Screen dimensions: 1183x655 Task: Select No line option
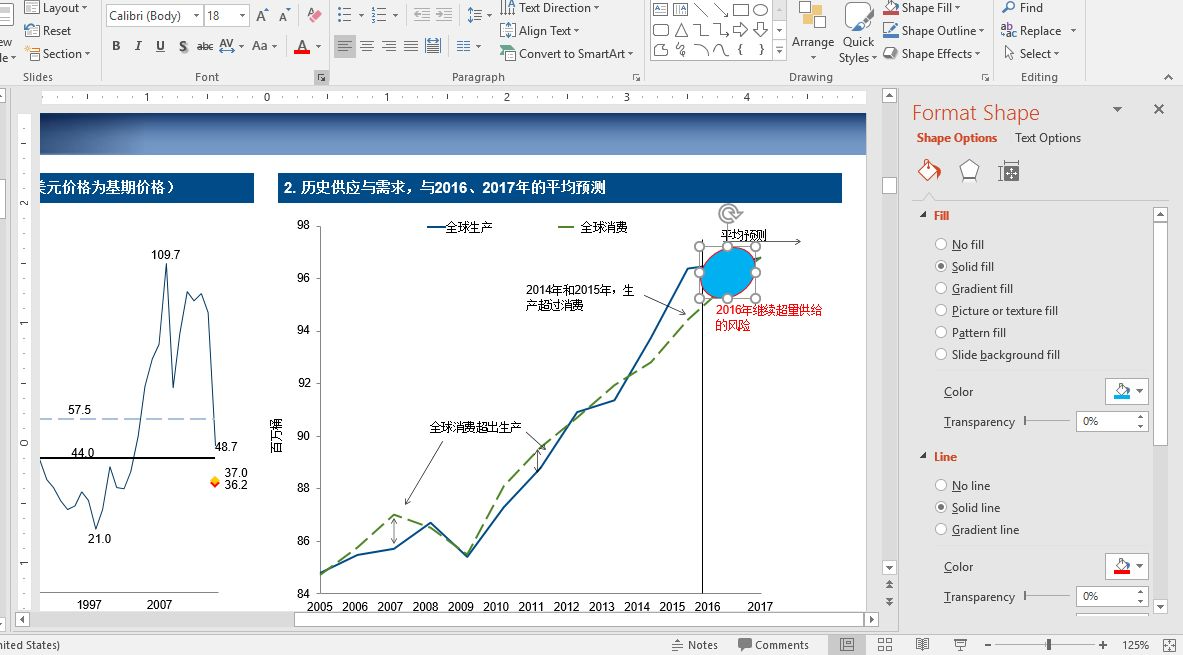tap(962, 485)
